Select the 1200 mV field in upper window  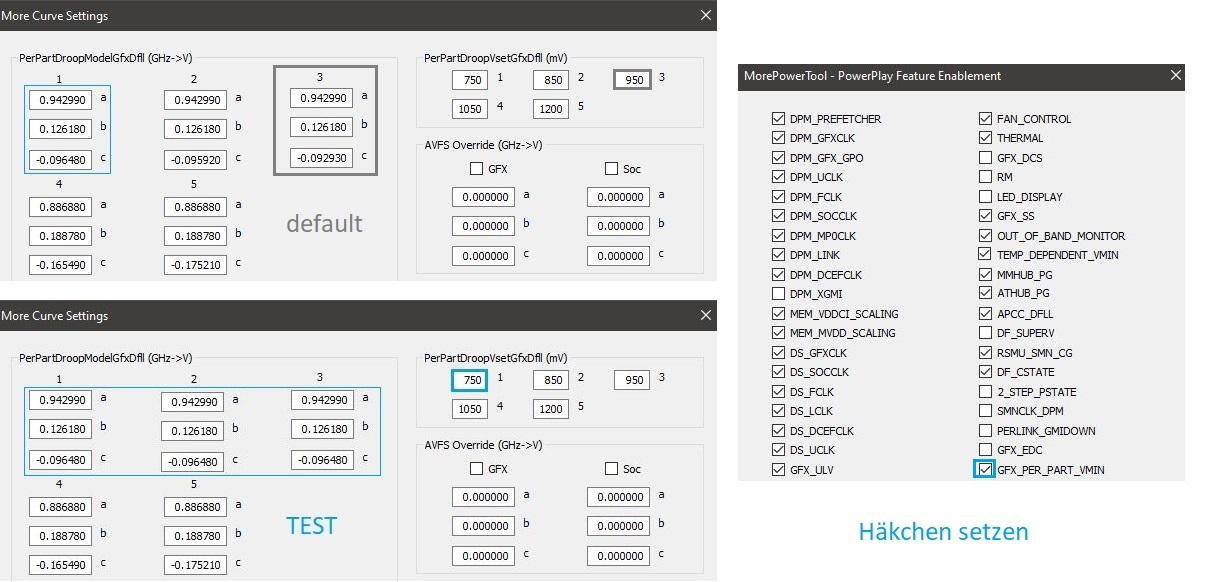[x=551, y=109]
